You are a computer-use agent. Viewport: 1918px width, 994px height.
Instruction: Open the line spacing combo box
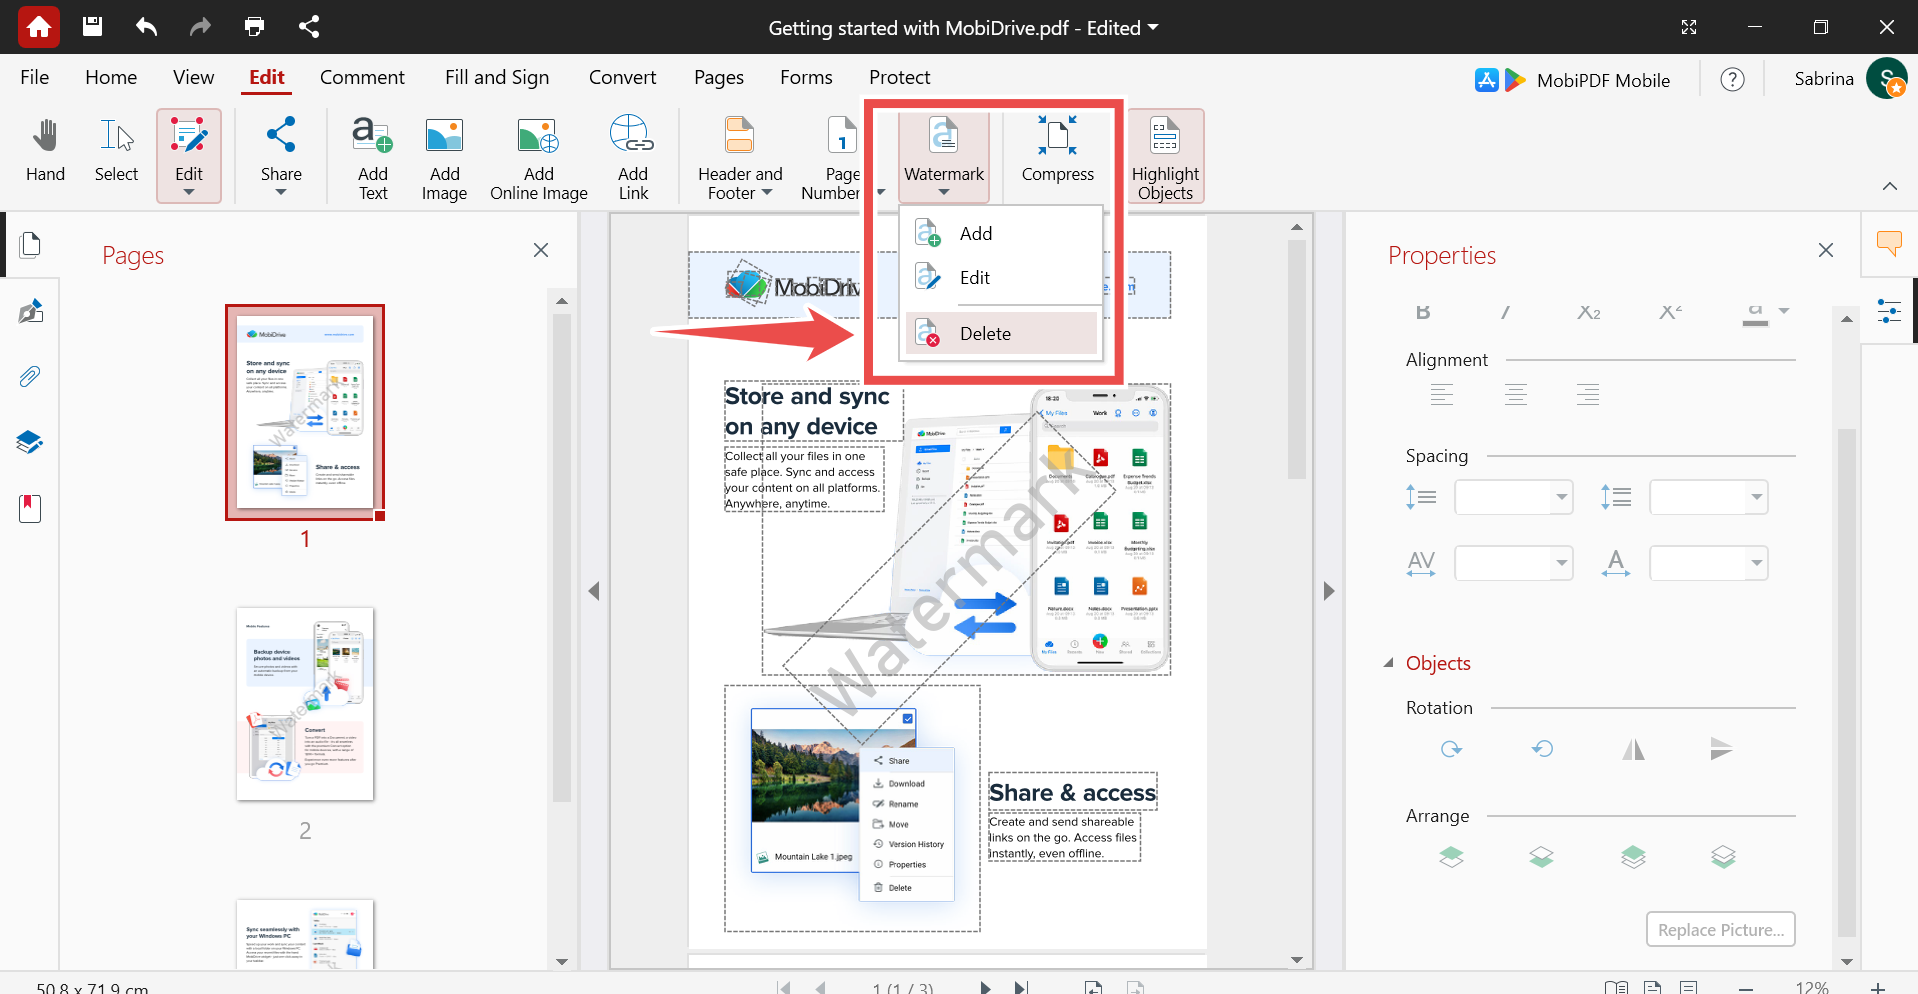pos(1514,497)
